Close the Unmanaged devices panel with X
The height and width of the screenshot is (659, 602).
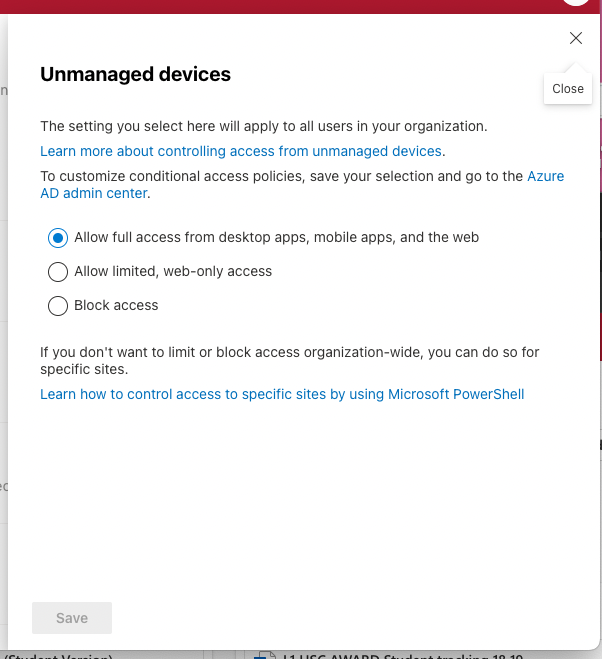(576, 38)
